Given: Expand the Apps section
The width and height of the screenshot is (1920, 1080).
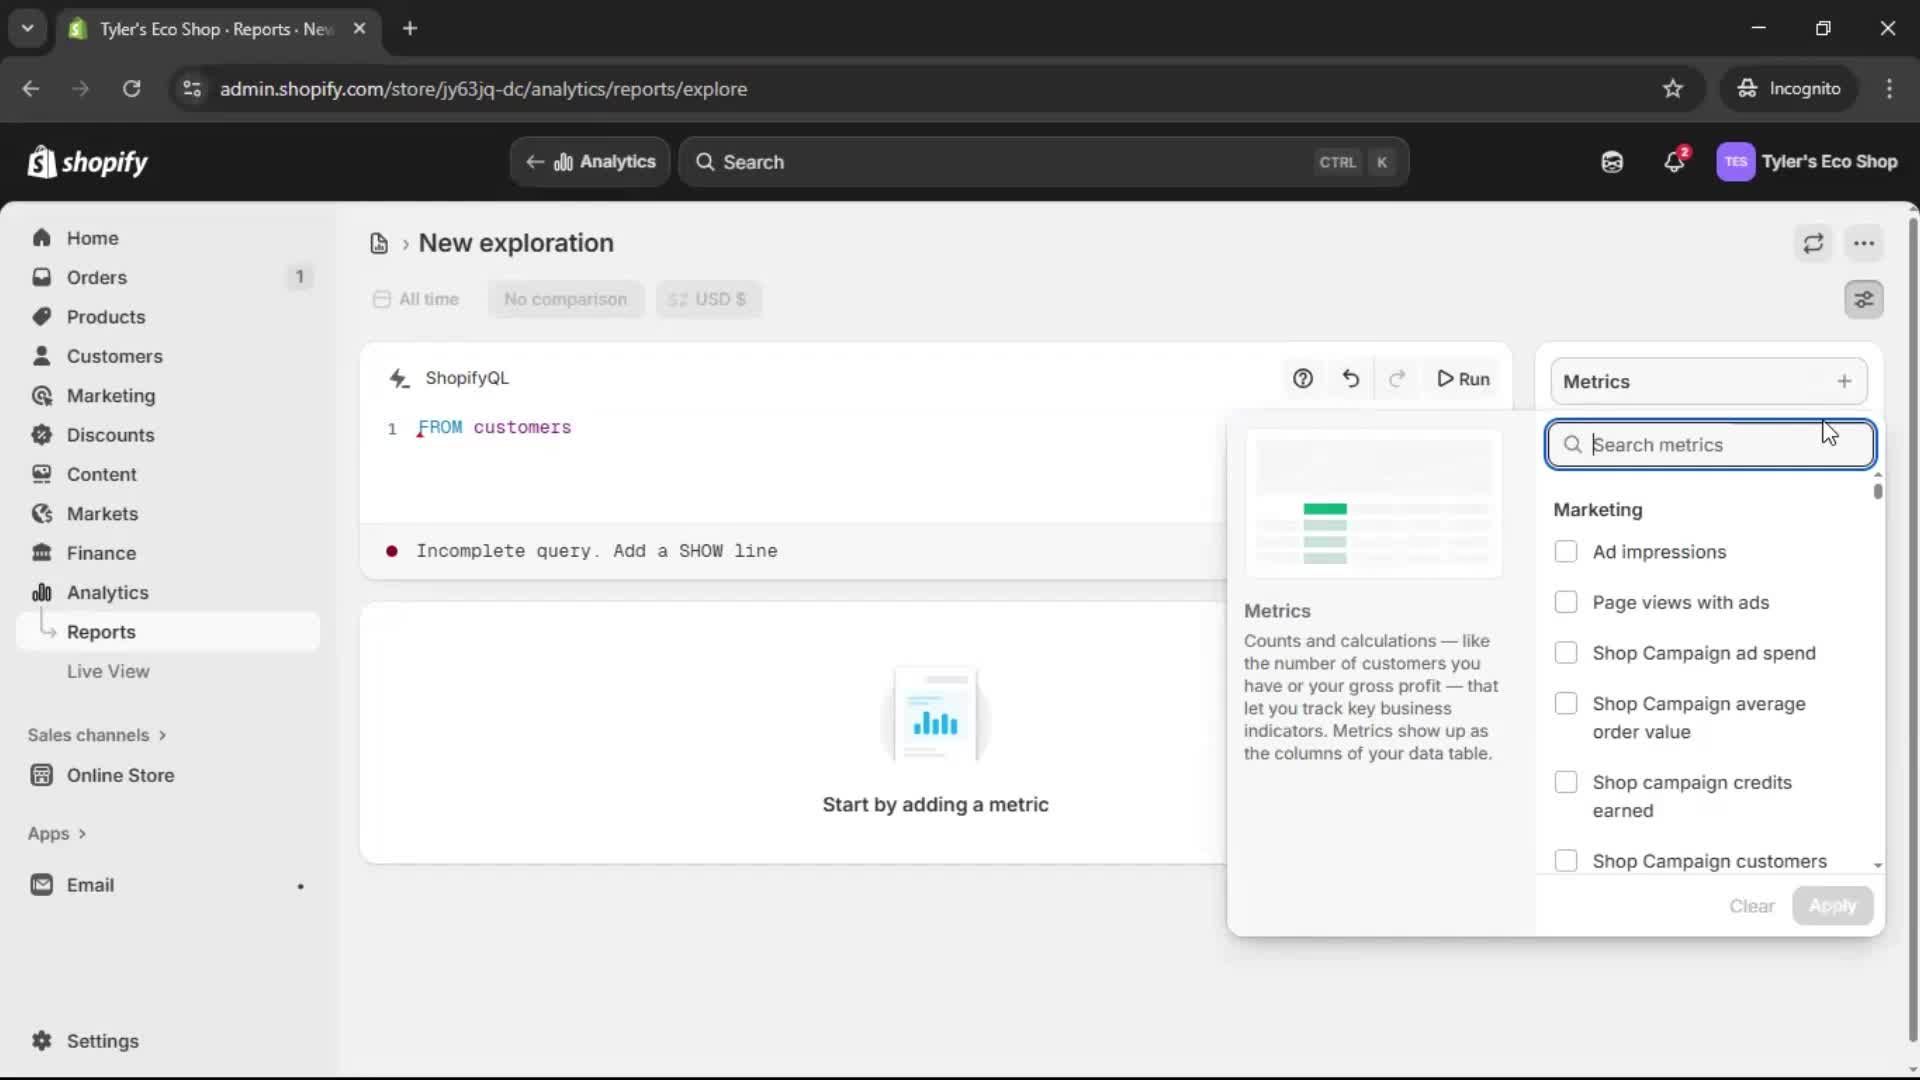Looking at the screenshot, I should coord(57,834).
